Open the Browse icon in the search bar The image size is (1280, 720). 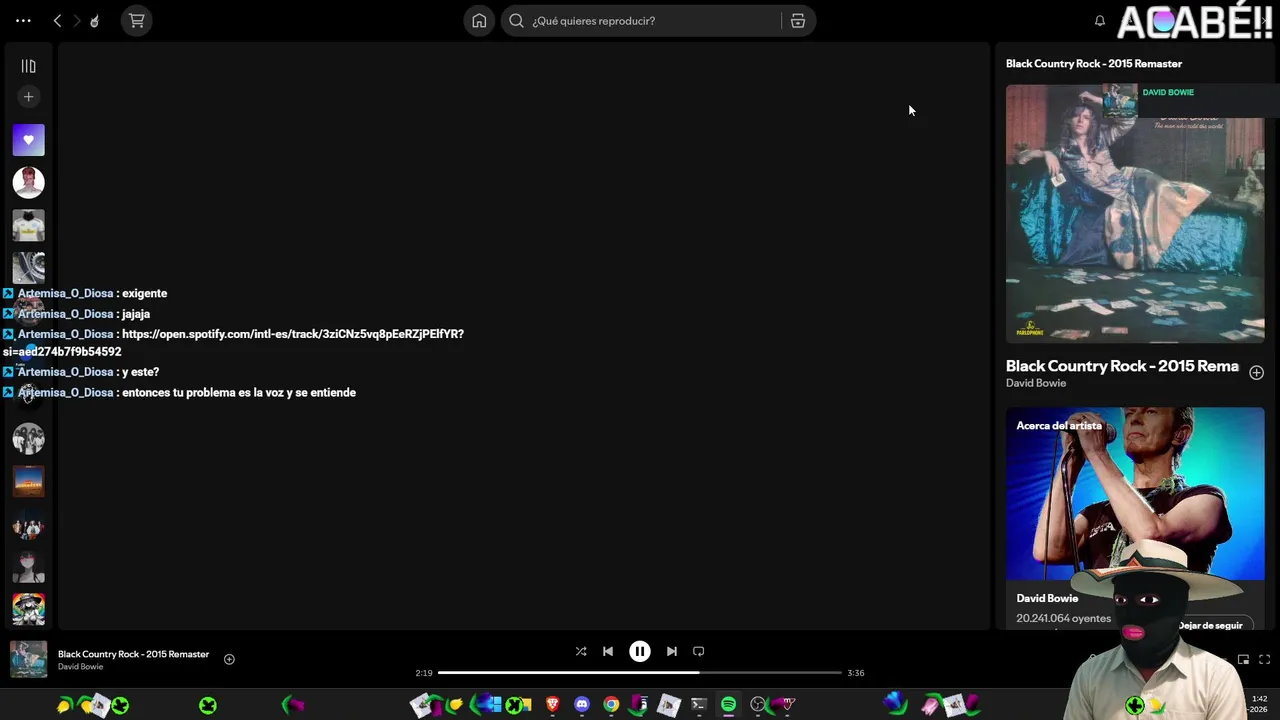click(798, 20)
